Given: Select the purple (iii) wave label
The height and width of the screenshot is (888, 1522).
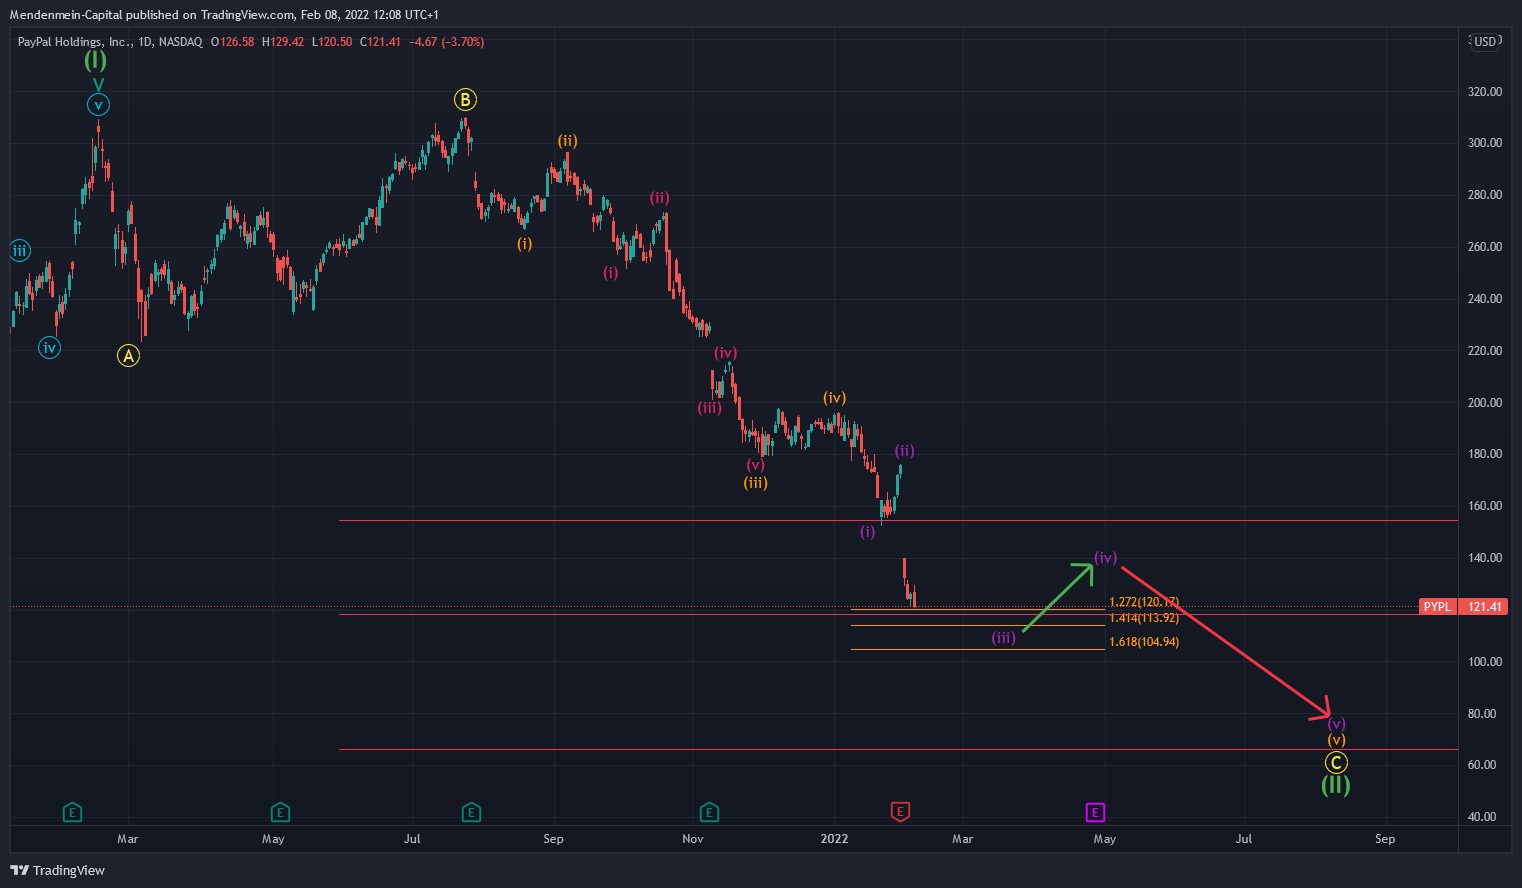Looking at the screenshot, I should click(1004, 638).
